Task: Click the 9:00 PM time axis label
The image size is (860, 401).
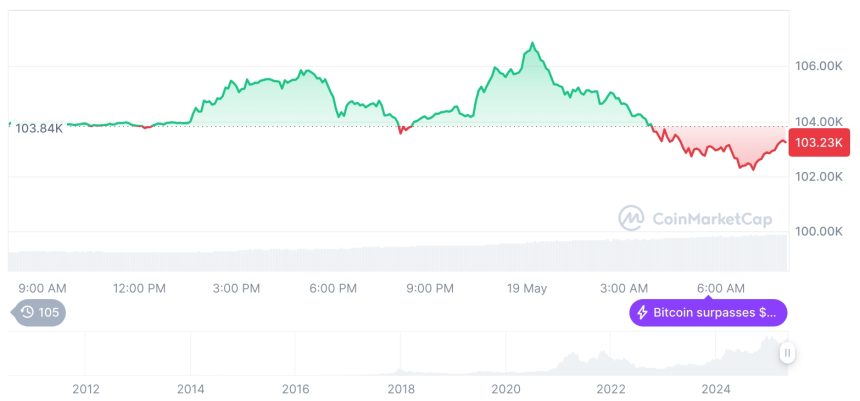Action: (430, 288)
